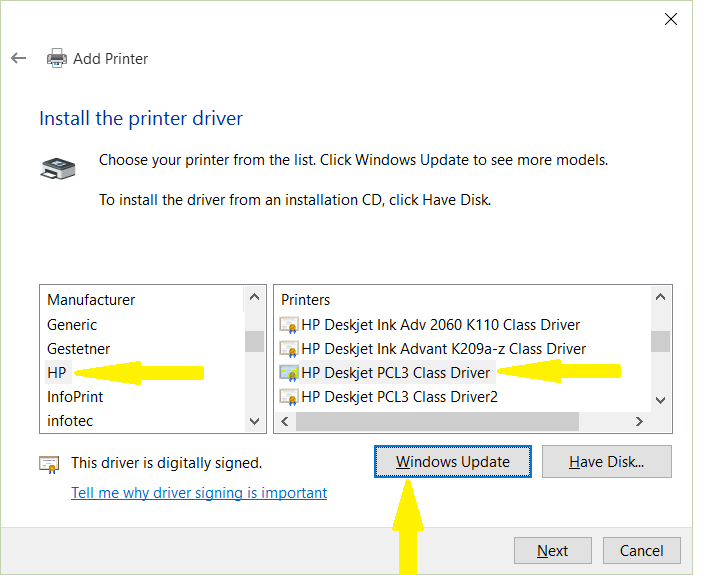Screen dimensions: 708x575
Task: Click the back arrow icon
Action: (18, 59)
